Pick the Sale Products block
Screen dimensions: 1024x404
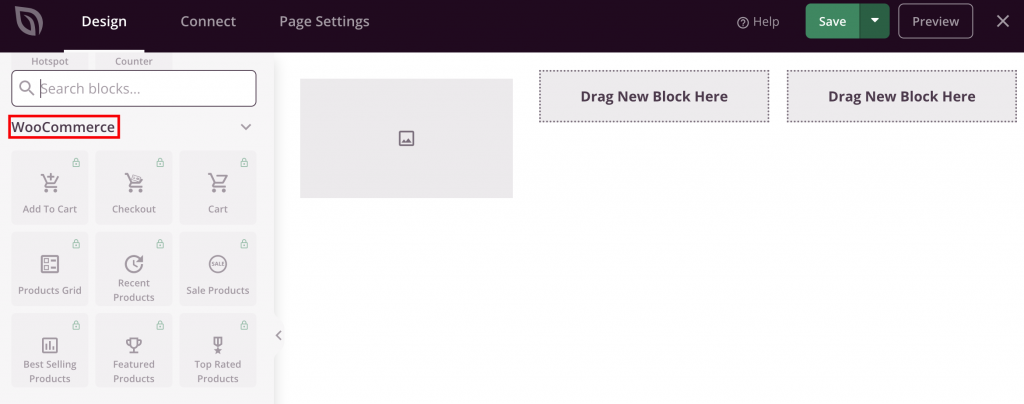click(218, 266)
